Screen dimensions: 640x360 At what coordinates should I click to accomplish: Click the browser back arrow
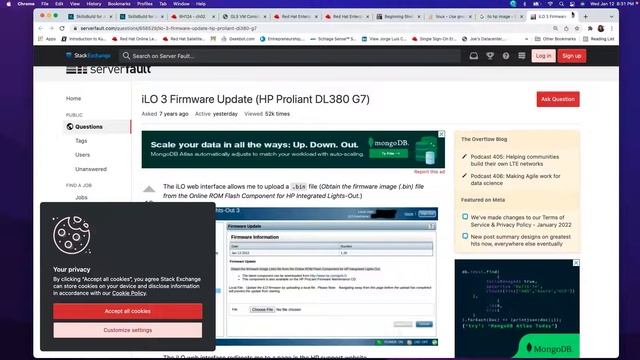40,29
